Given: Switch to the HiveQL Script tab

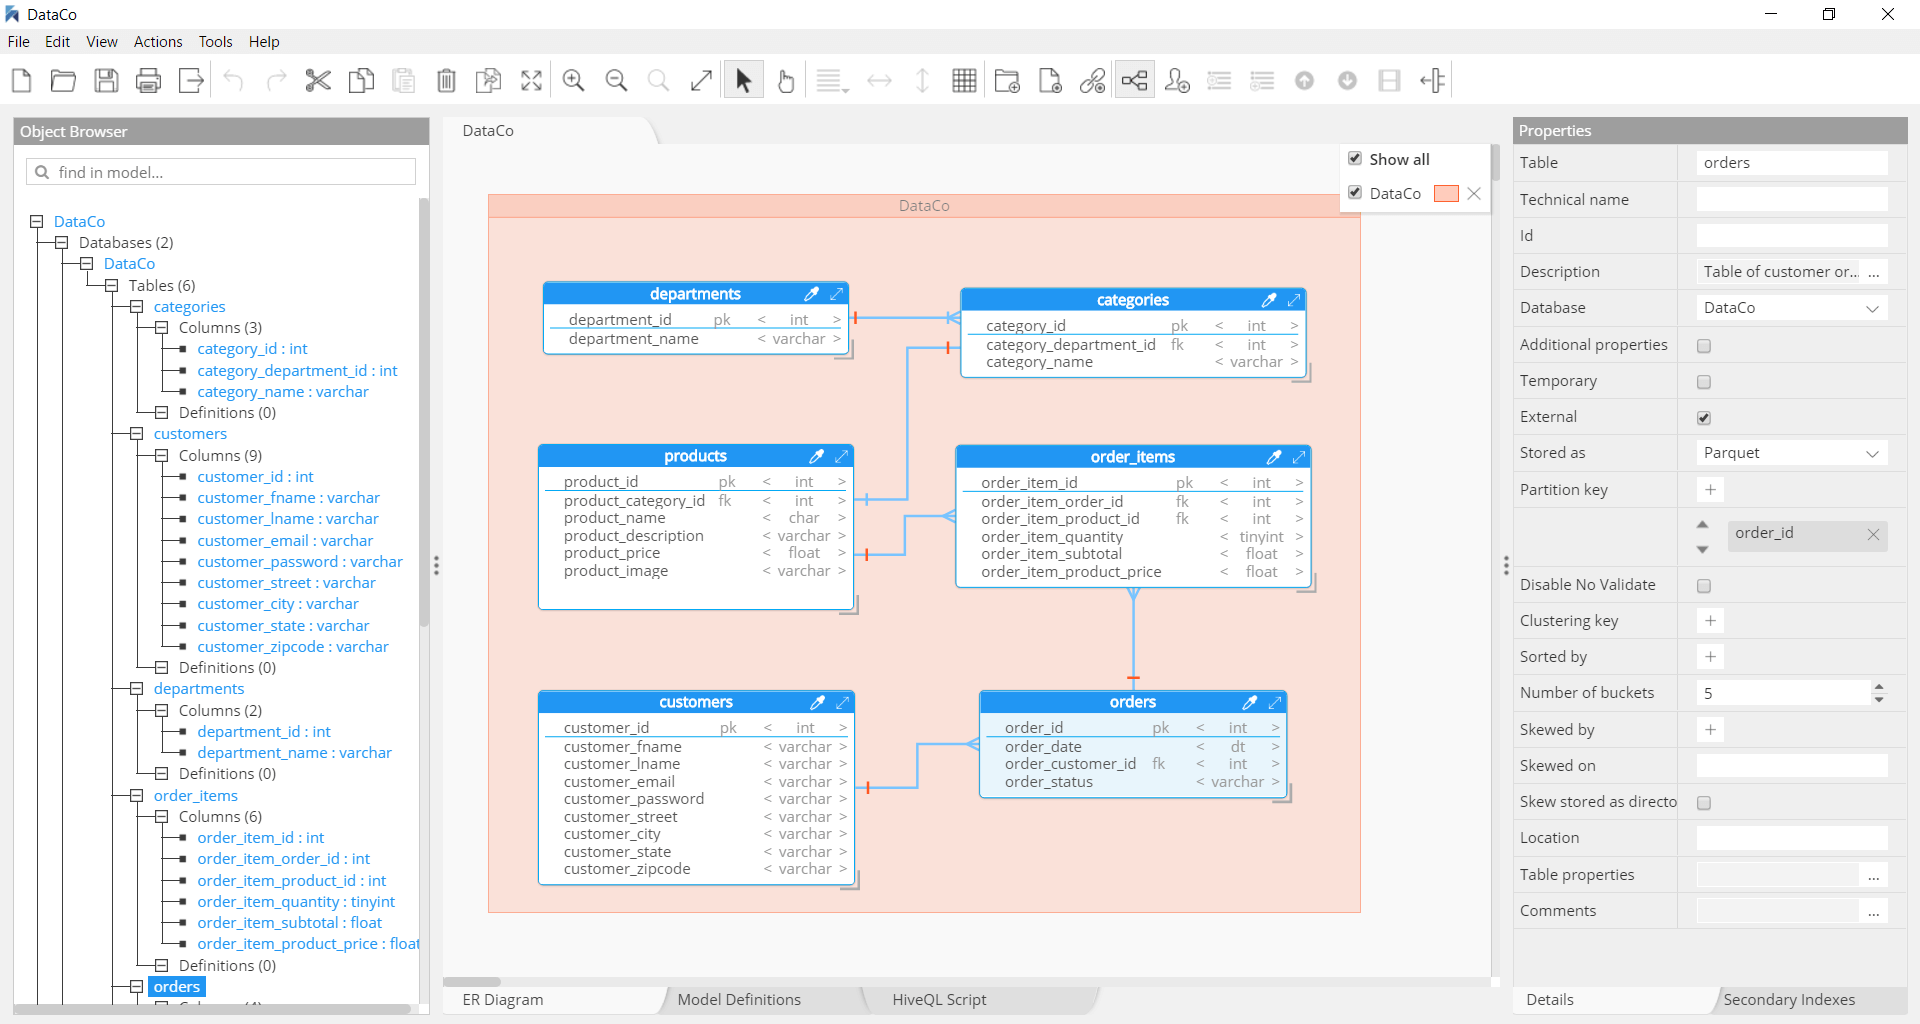Looking at the screenshot, I should click(938, 999).
